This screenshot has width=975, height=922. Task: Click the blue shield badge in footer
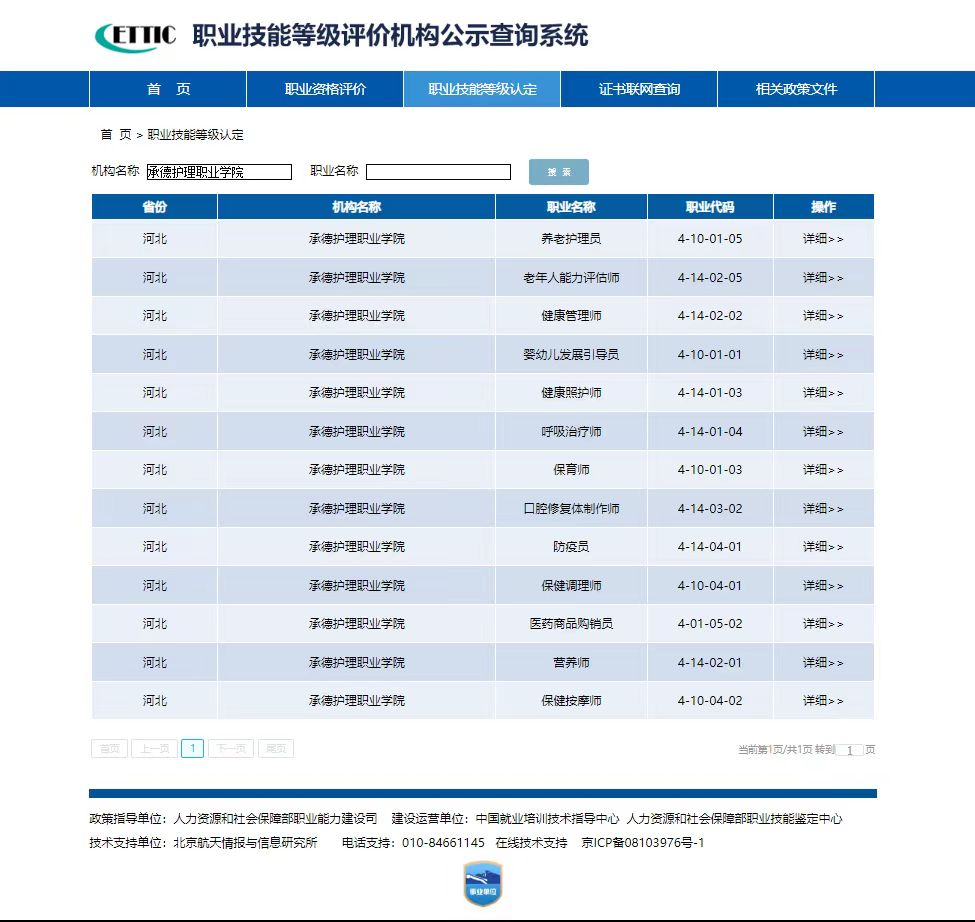(x=482, y=885)
